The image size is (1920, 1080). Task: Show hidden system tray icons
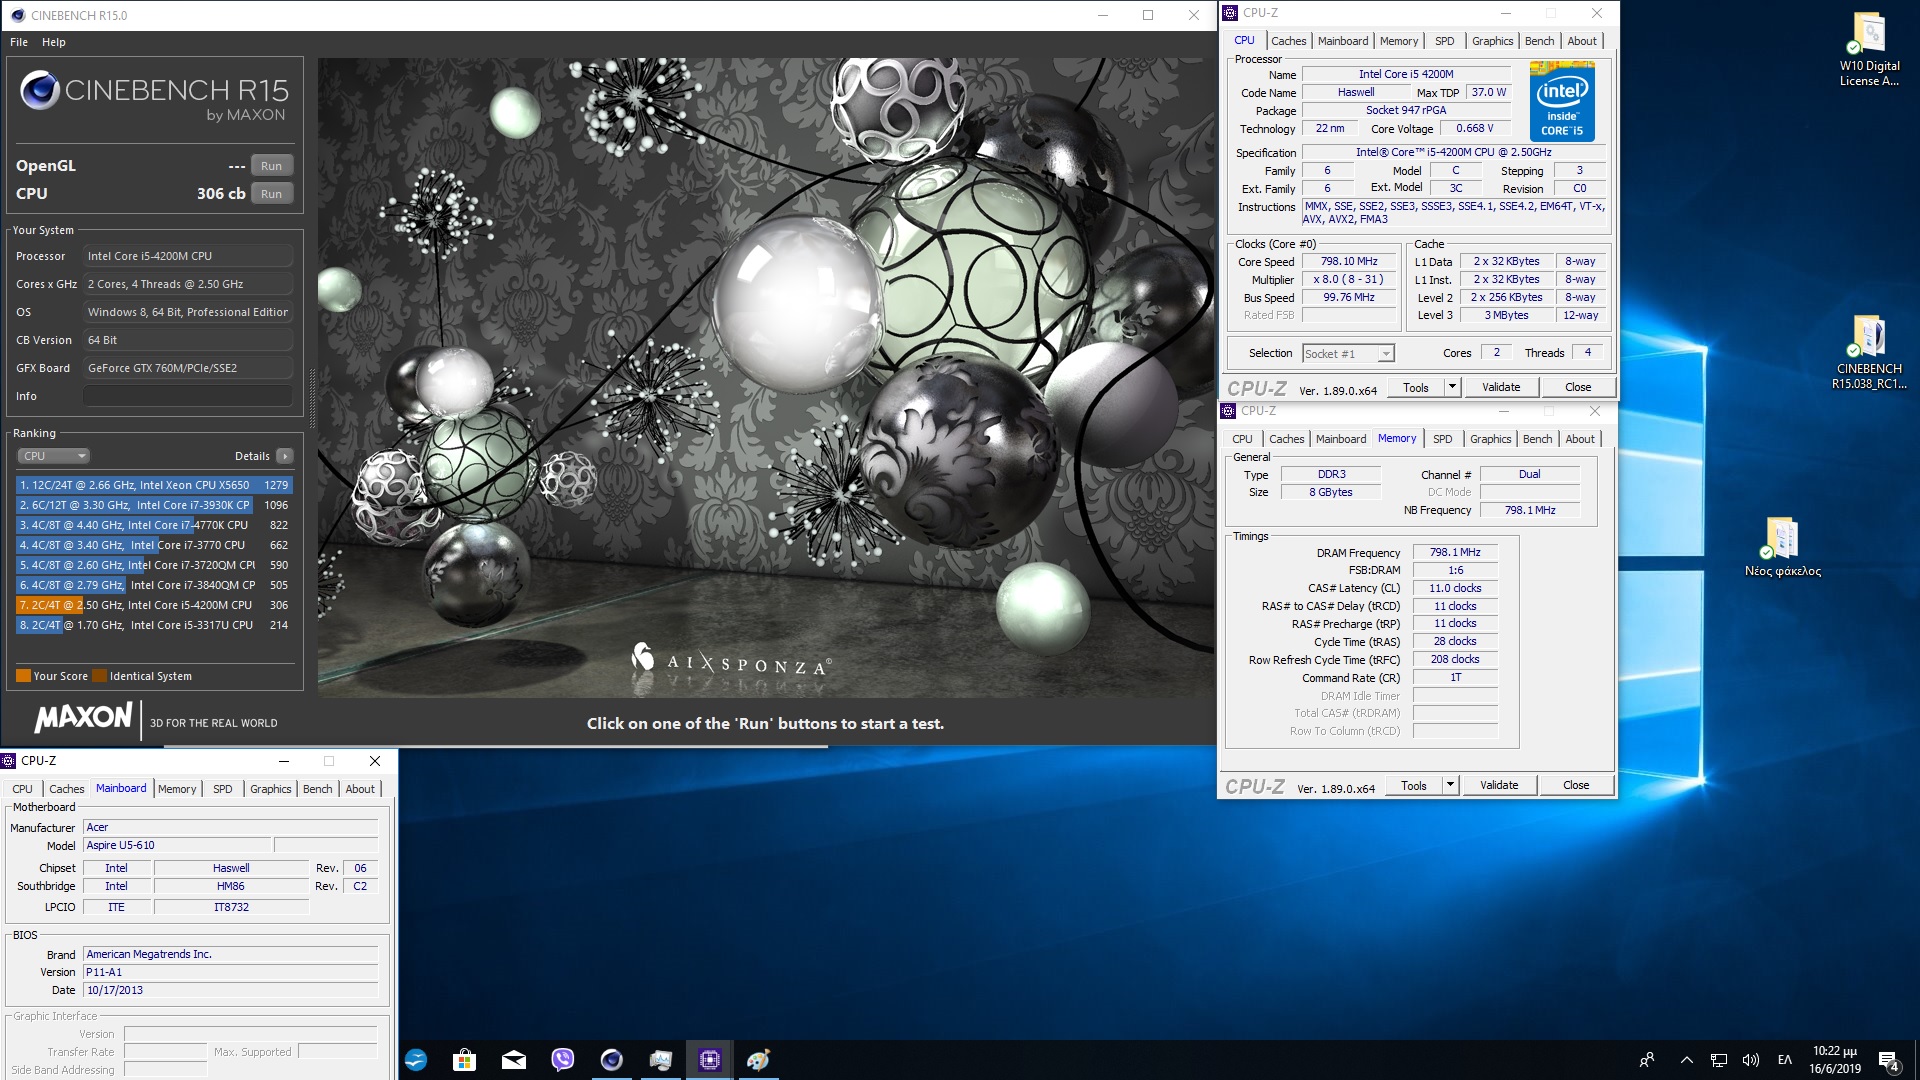(1686, 1060)
